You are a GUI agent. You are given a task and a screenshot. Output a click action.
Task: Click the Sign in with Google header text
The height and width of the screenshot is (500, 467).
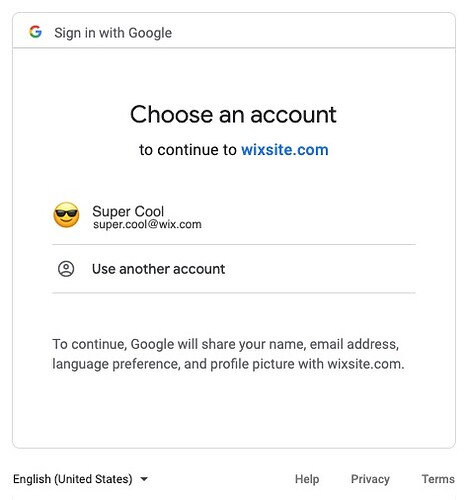pos(113,33)
